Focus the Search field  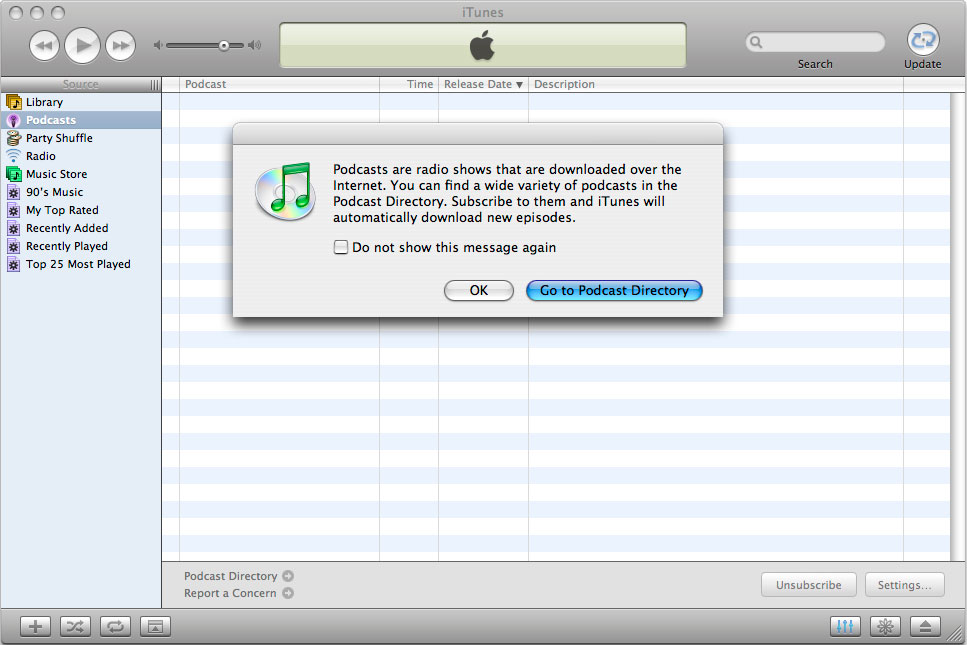coord(815,42)
